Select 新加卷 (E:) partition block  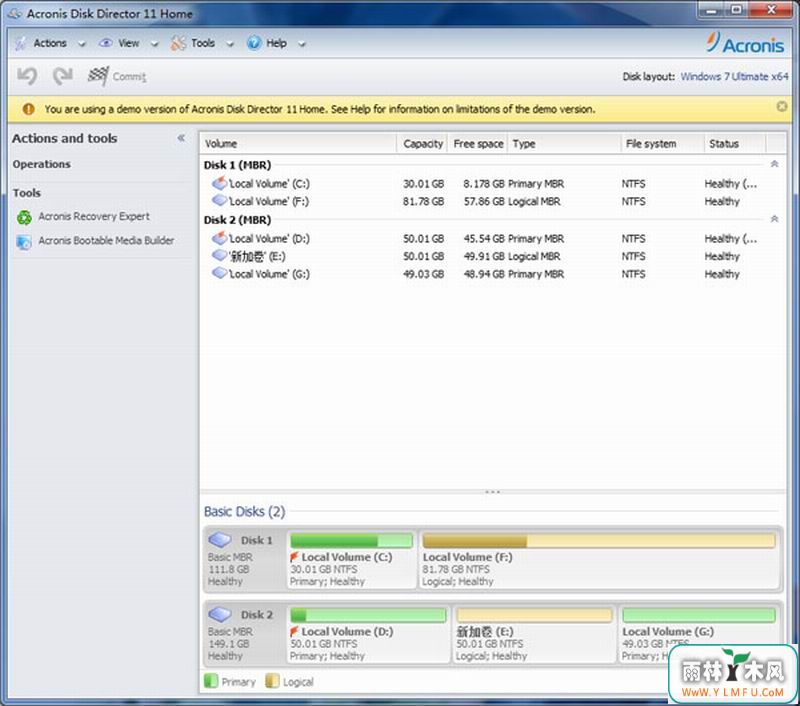[x=534, y=634]
